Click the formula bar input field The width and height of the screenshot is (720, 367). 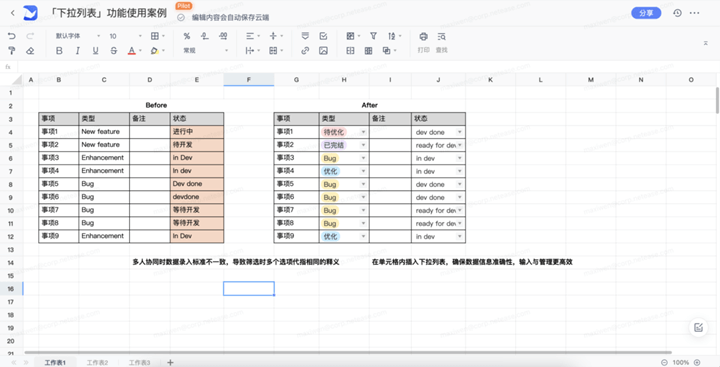point(367,67)
